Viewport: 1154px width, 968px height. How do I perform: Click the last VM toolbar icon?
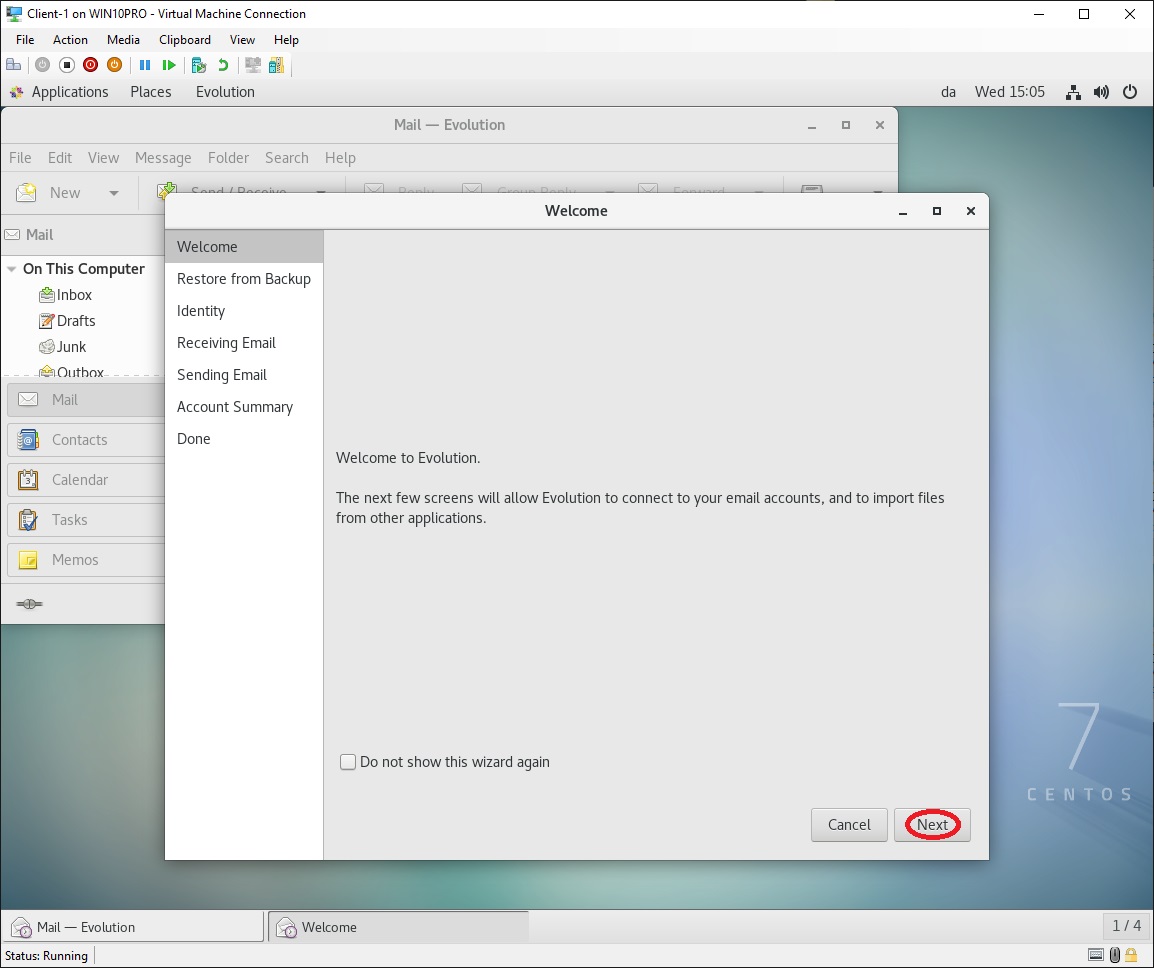pyautogui.click(x=277, y=65)
